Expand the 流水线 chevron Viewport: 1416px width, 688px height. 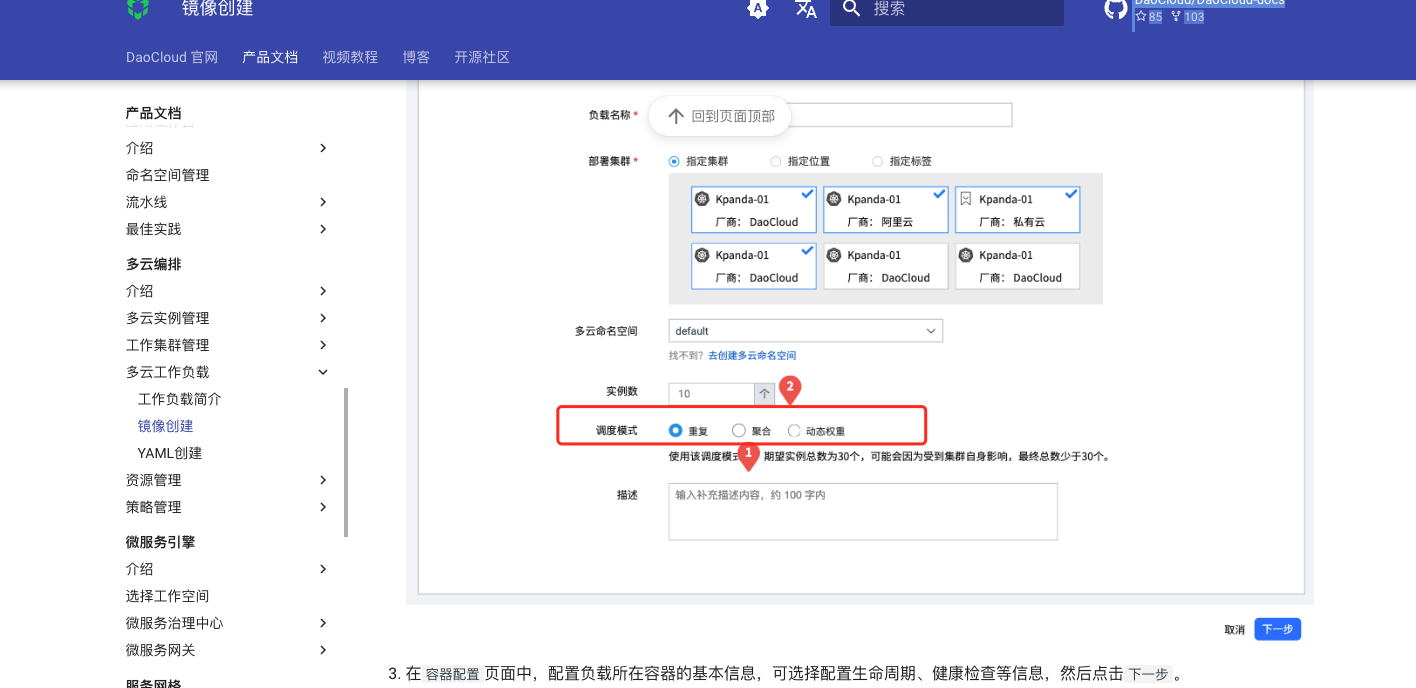pos(323,202)
